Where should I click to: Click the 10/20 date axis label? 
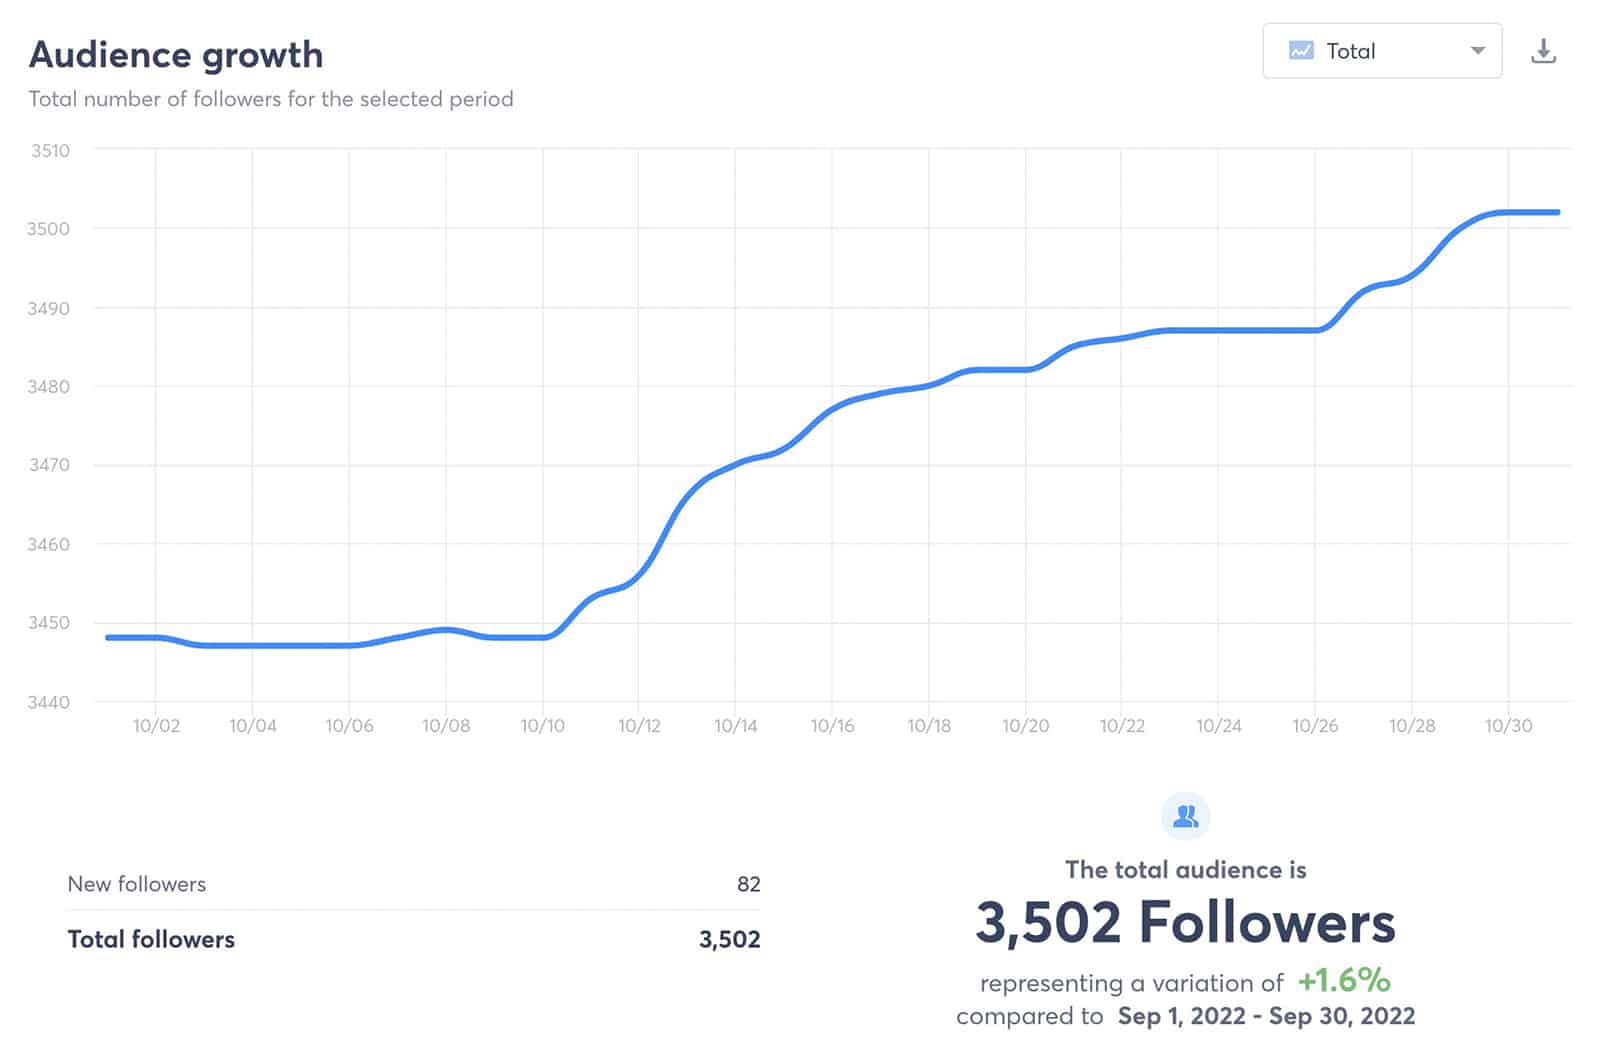tap(1025, 726)
